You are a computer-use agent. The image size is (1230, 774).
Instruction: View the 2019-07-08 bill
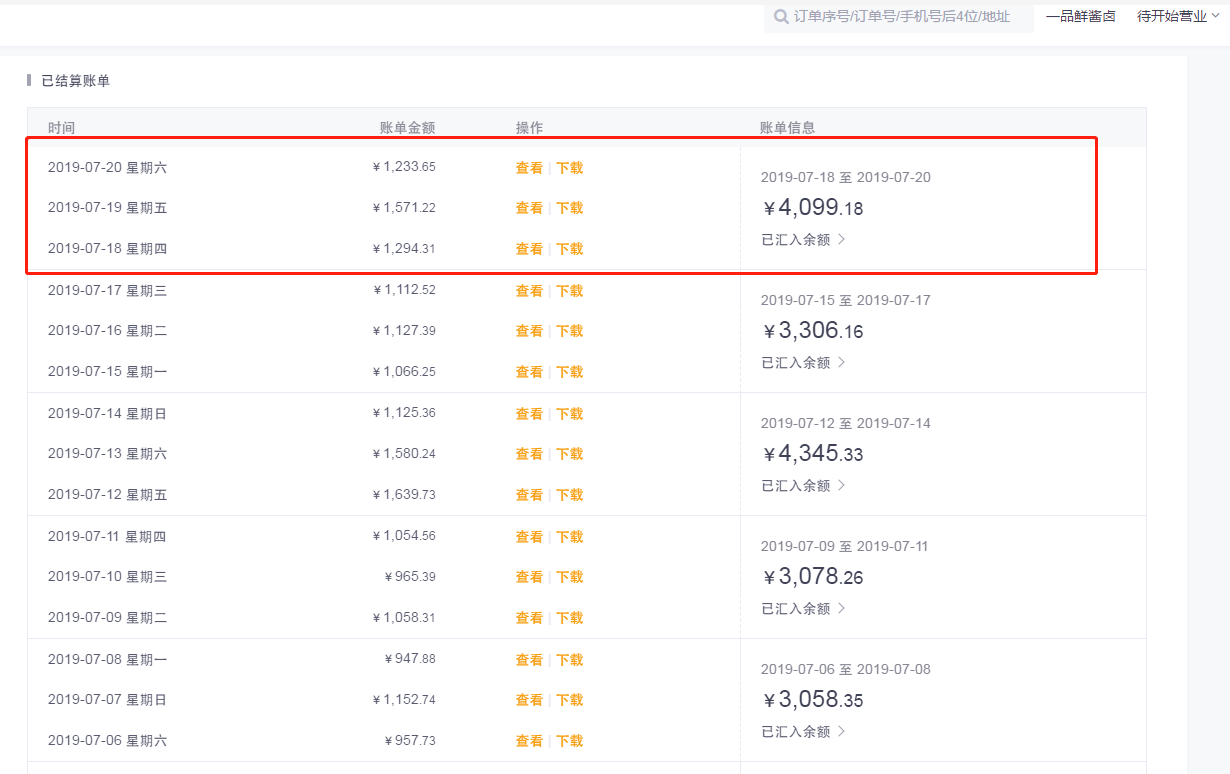coord(529,660)
